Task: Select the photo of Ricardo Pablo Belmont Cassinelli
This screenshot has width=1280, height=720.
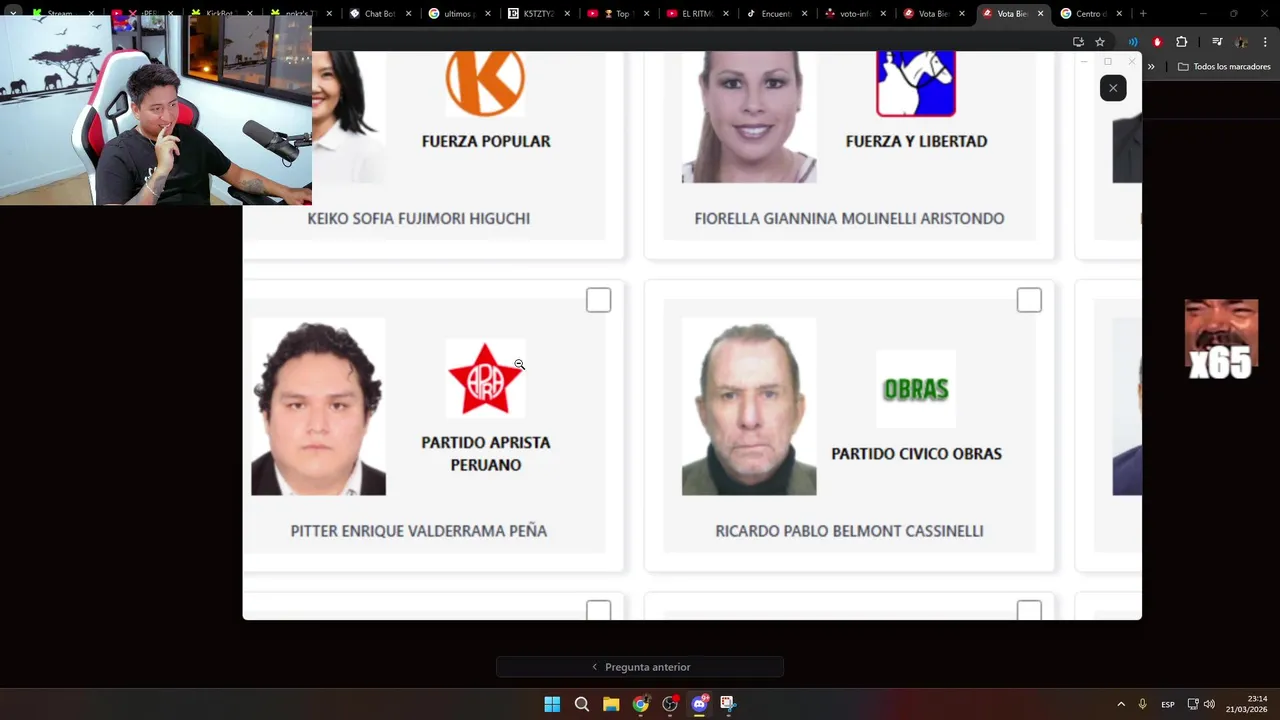Action: pyautogui.click(x=749, y=407)
